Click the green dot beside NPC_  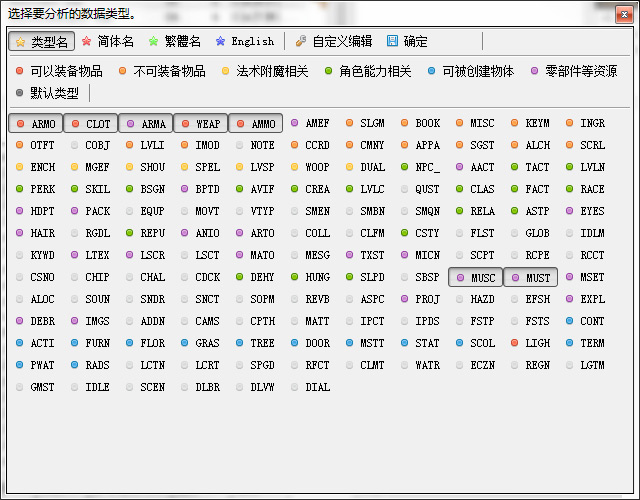click(x=404, y=167)
